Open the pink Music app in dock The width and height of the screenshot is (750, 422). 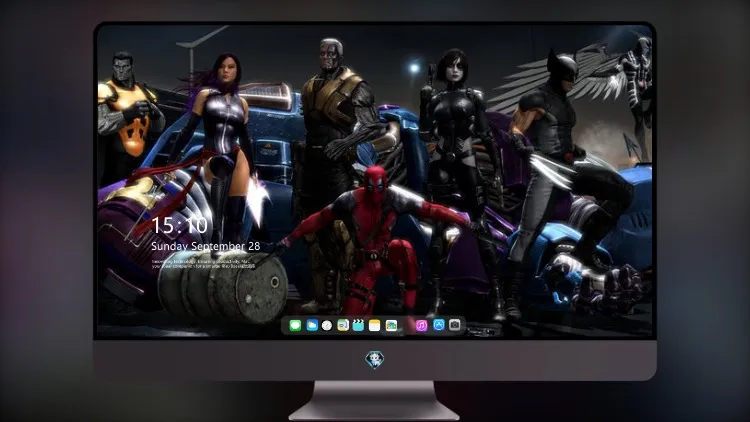(x=421, y=325)
